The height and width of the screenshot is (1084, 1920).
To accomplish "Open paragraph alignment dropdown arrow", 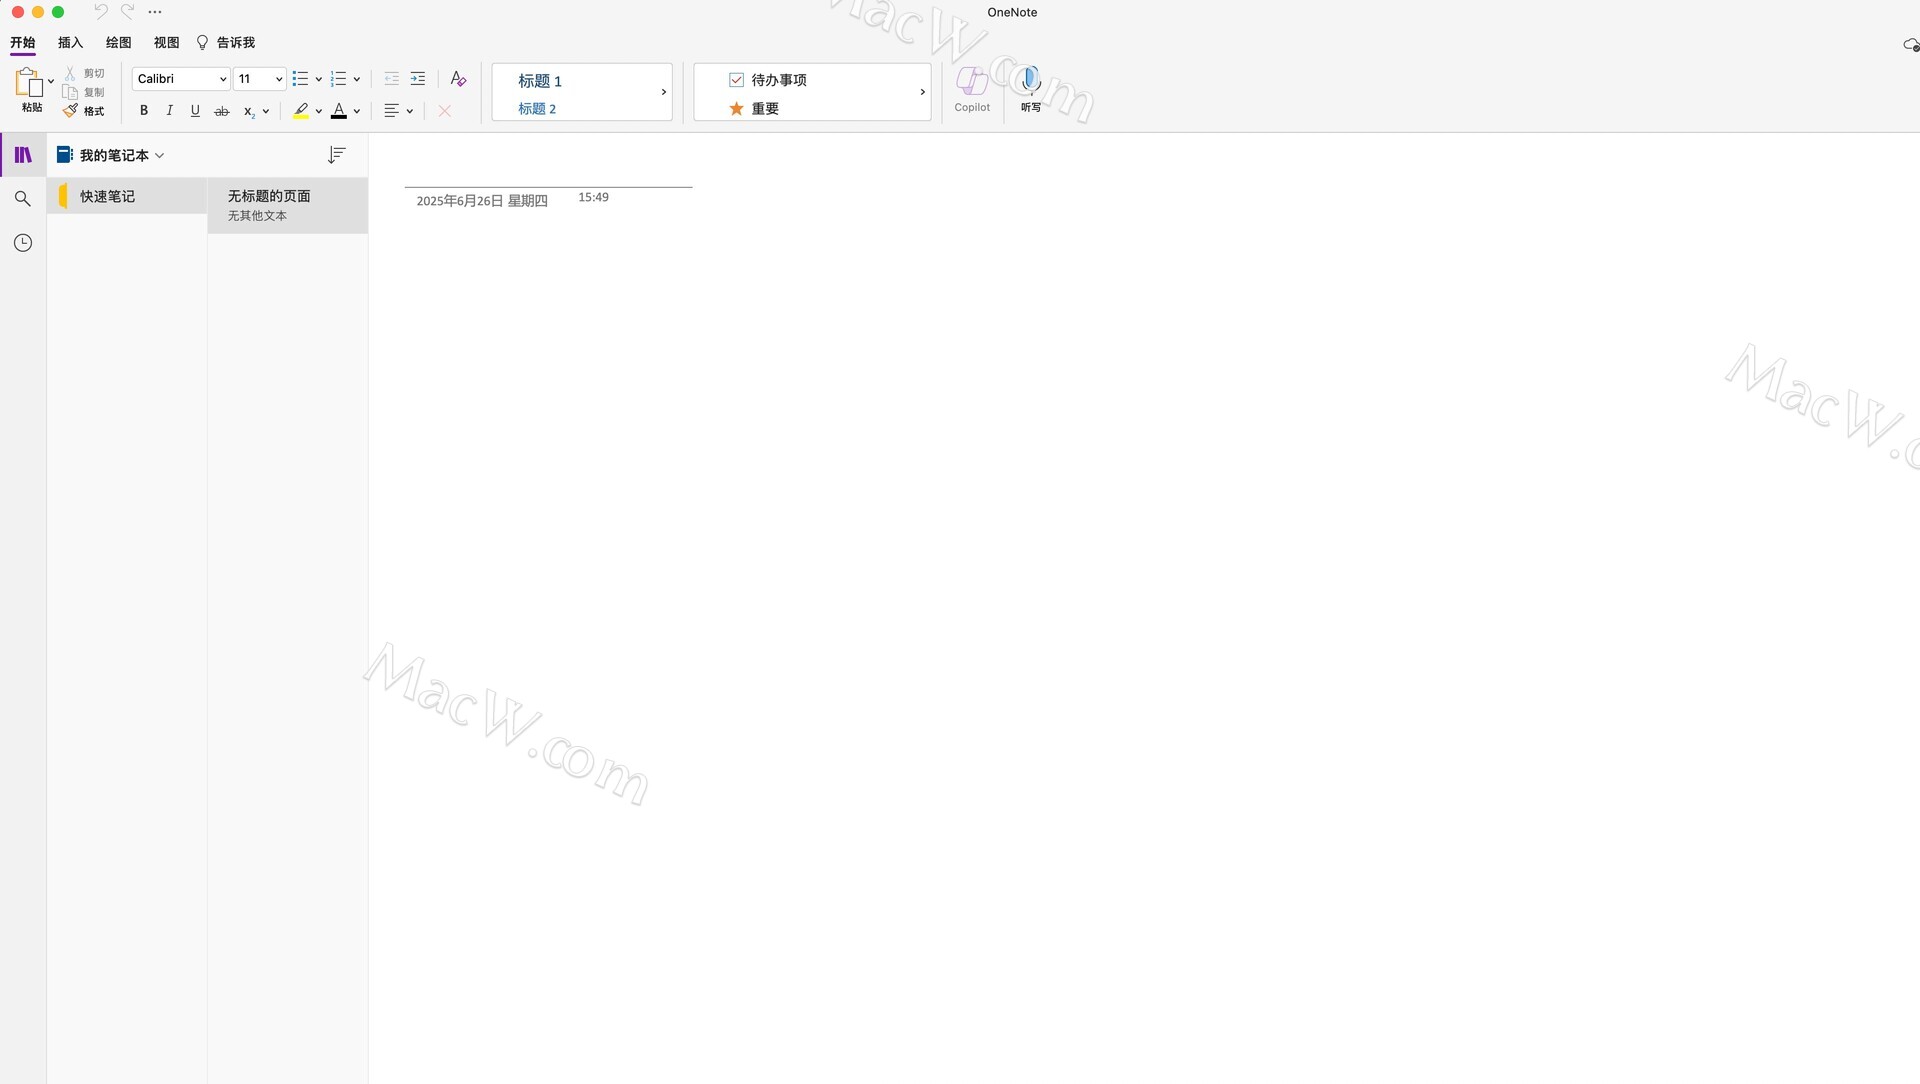I will point(410,111).
